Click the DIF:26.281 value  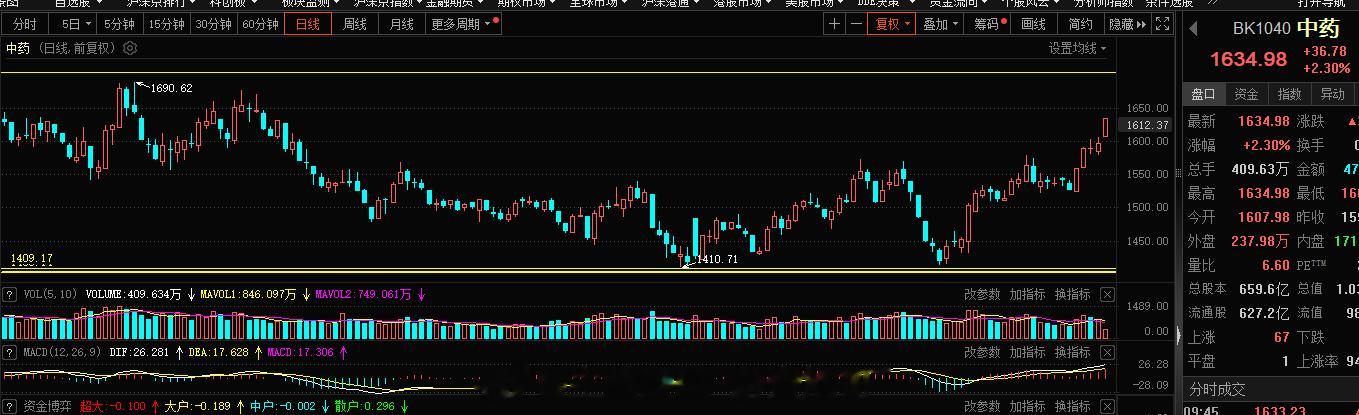[139, 352]
